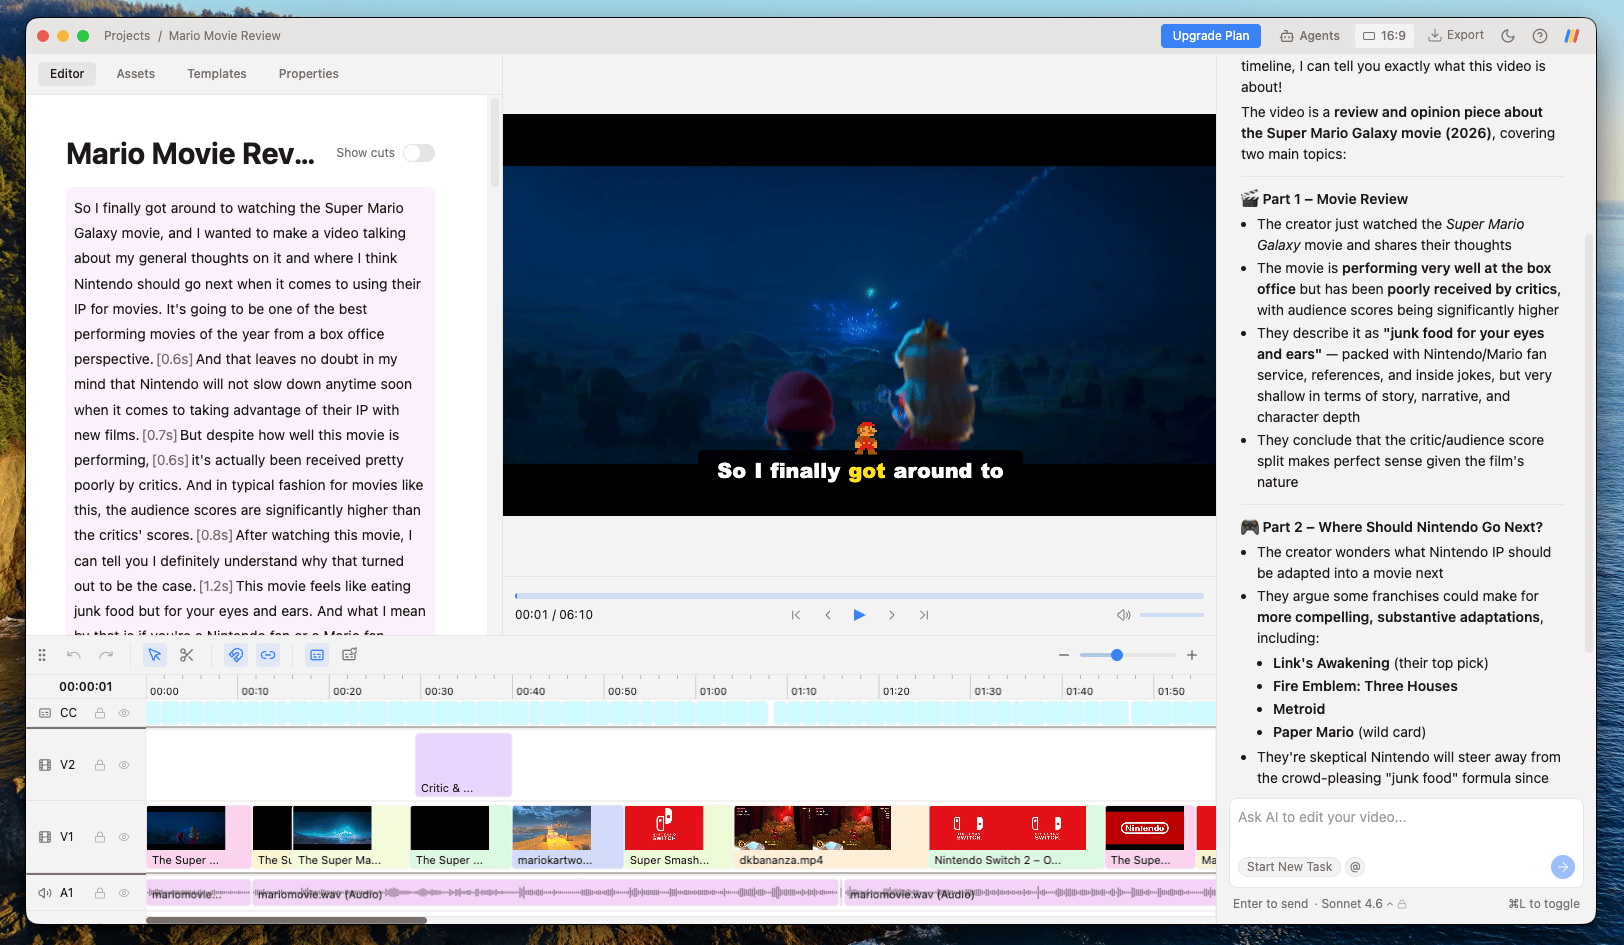Switch to the Templates tab
Viewport: 1624px width, 945px height.
coord(217,74)
